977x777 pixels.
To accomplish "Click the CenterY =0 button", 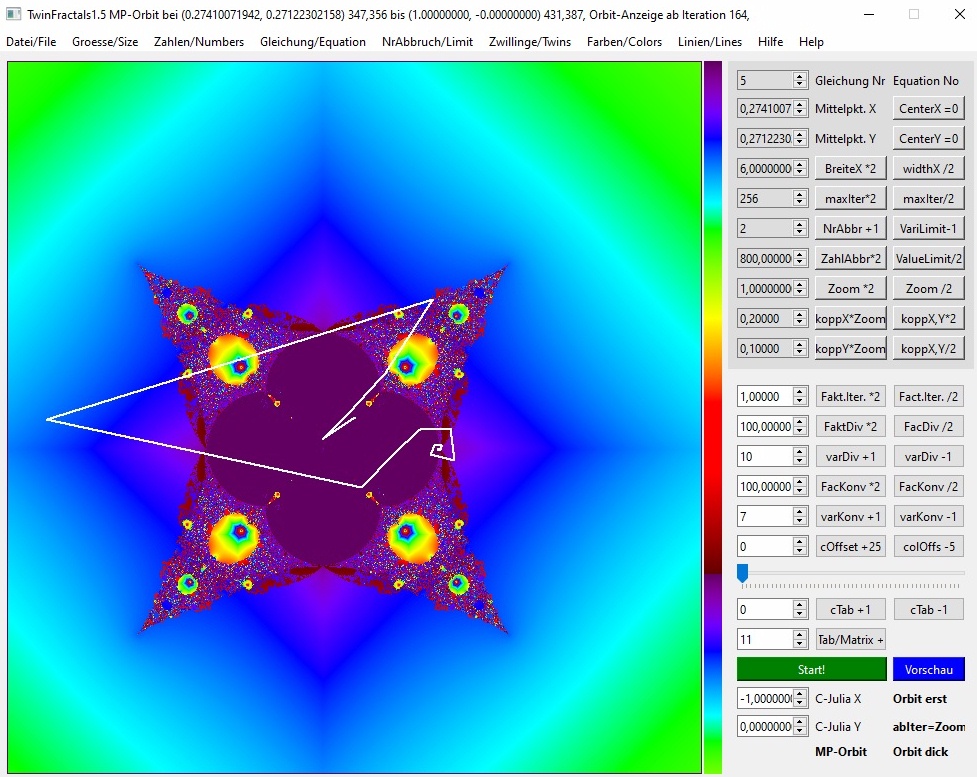I will click(928, 138).
